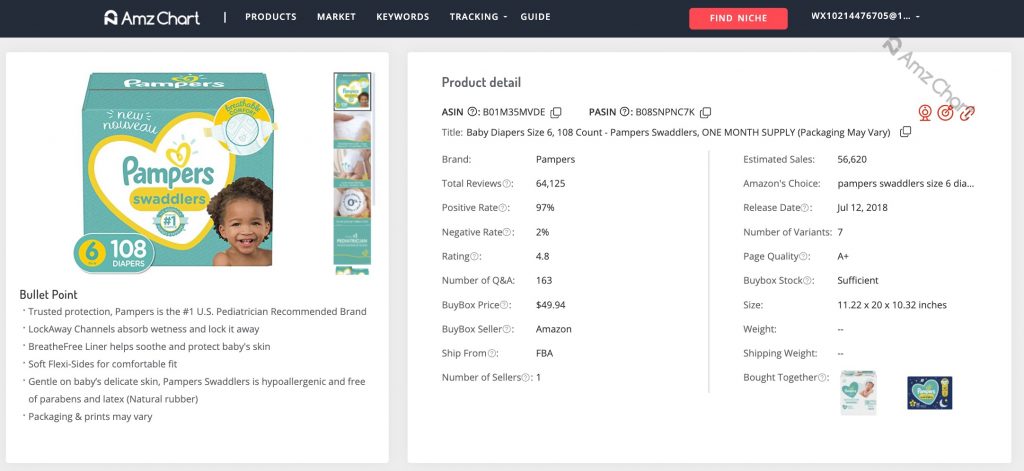Screen dimensions: 1024x471
Task: Show help for Number of Sellers
Action: click(x=526, y=378)
